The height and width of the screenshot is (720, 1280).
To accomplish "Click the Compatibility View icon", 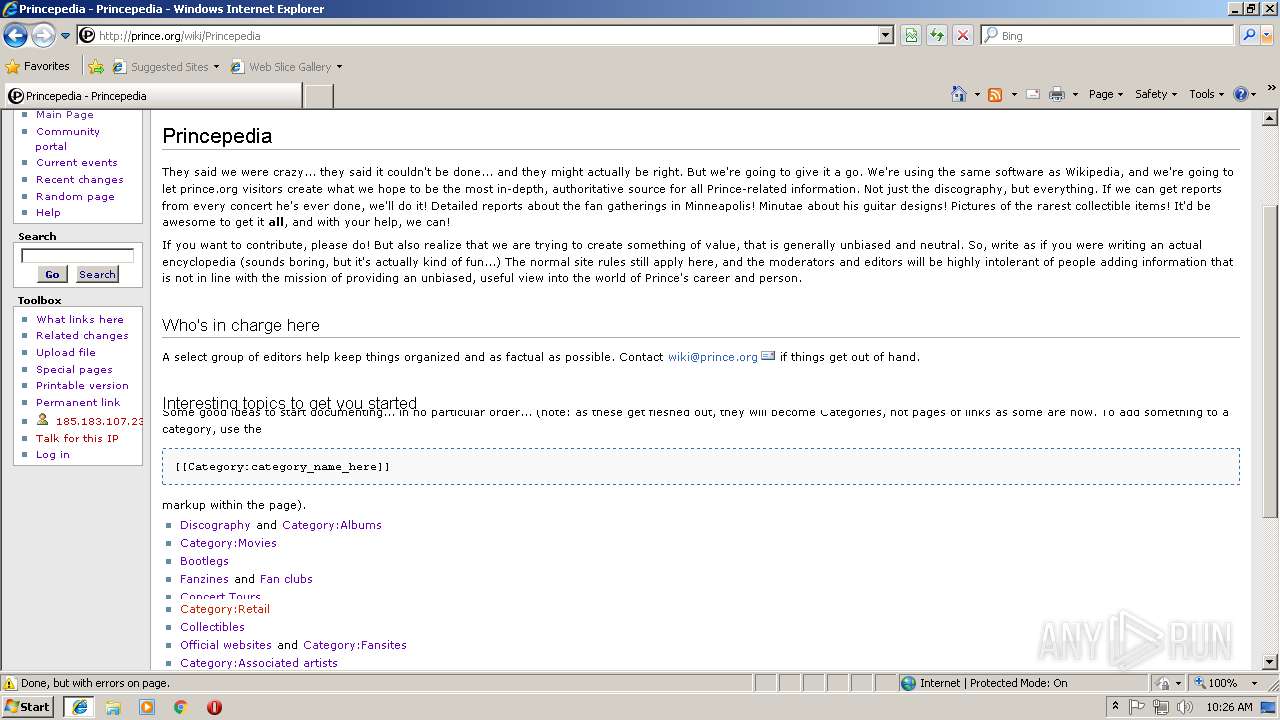I will point(911,35).
